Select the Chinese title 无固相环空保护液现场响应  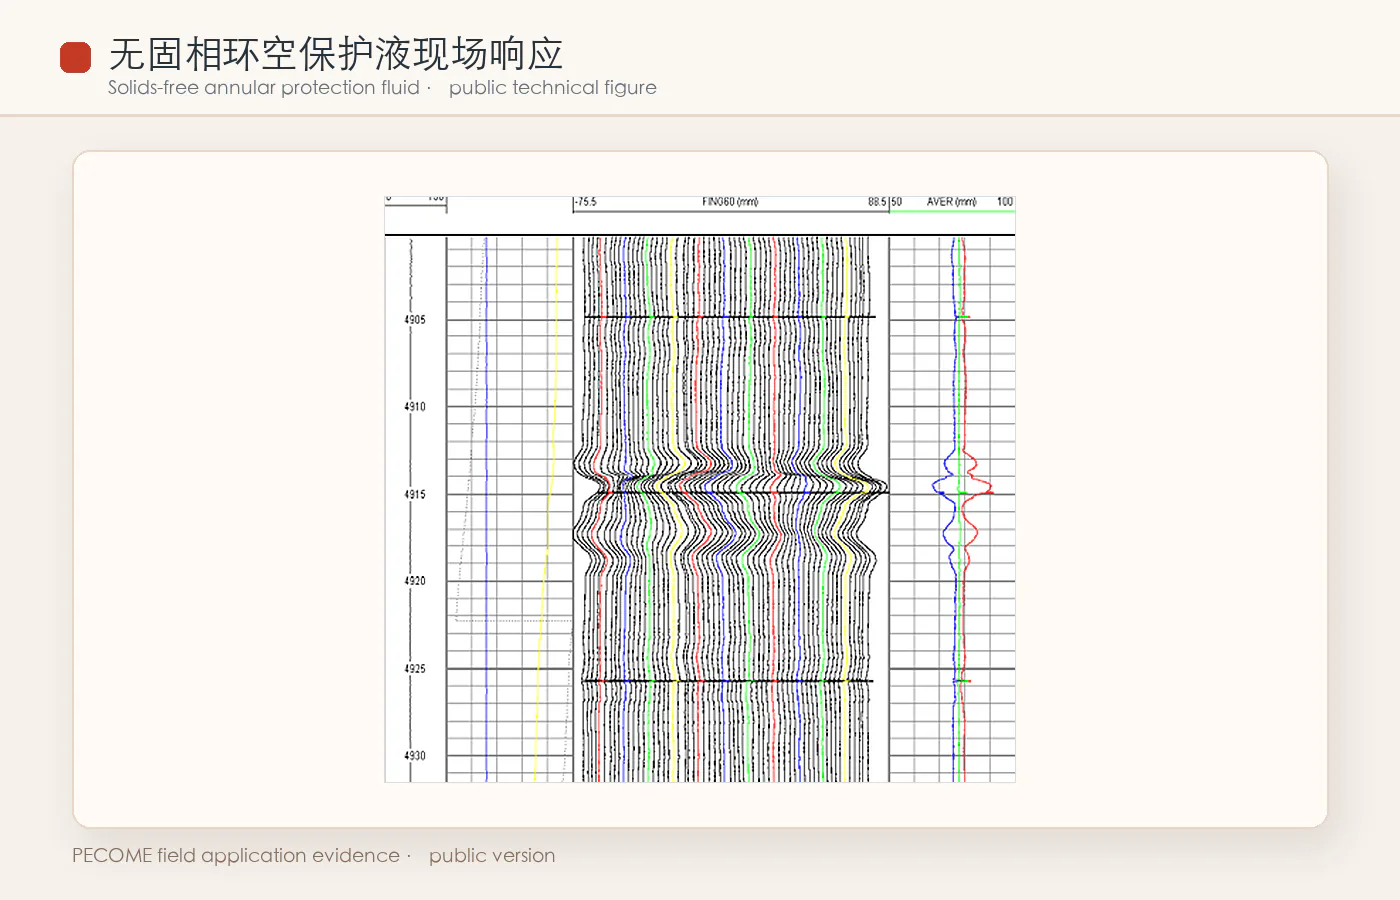(x=336, y=54)
